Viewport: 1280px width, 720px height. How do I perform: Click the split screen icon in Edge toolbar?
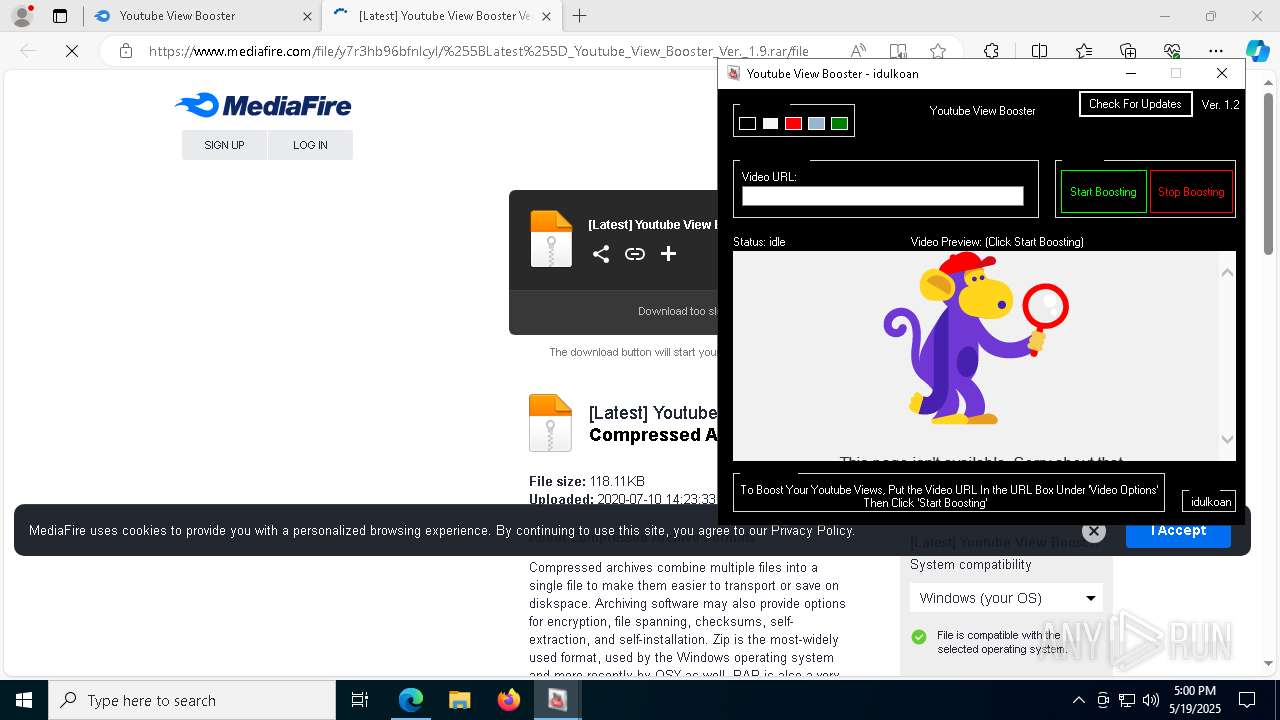pos(1039,51)
